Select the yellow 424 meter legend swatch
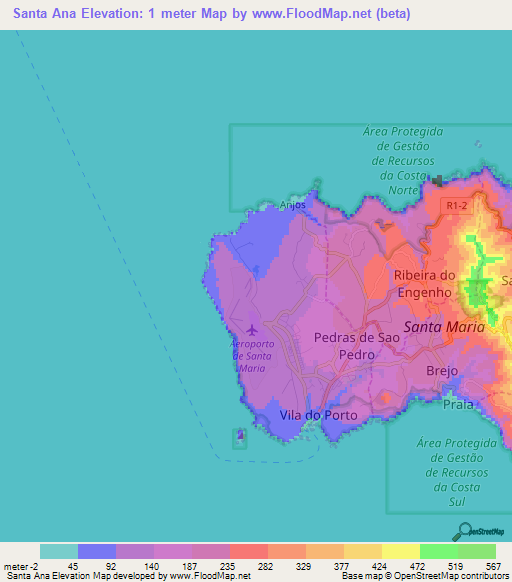This screenshot has height=582, width=512. click(401, 551)
